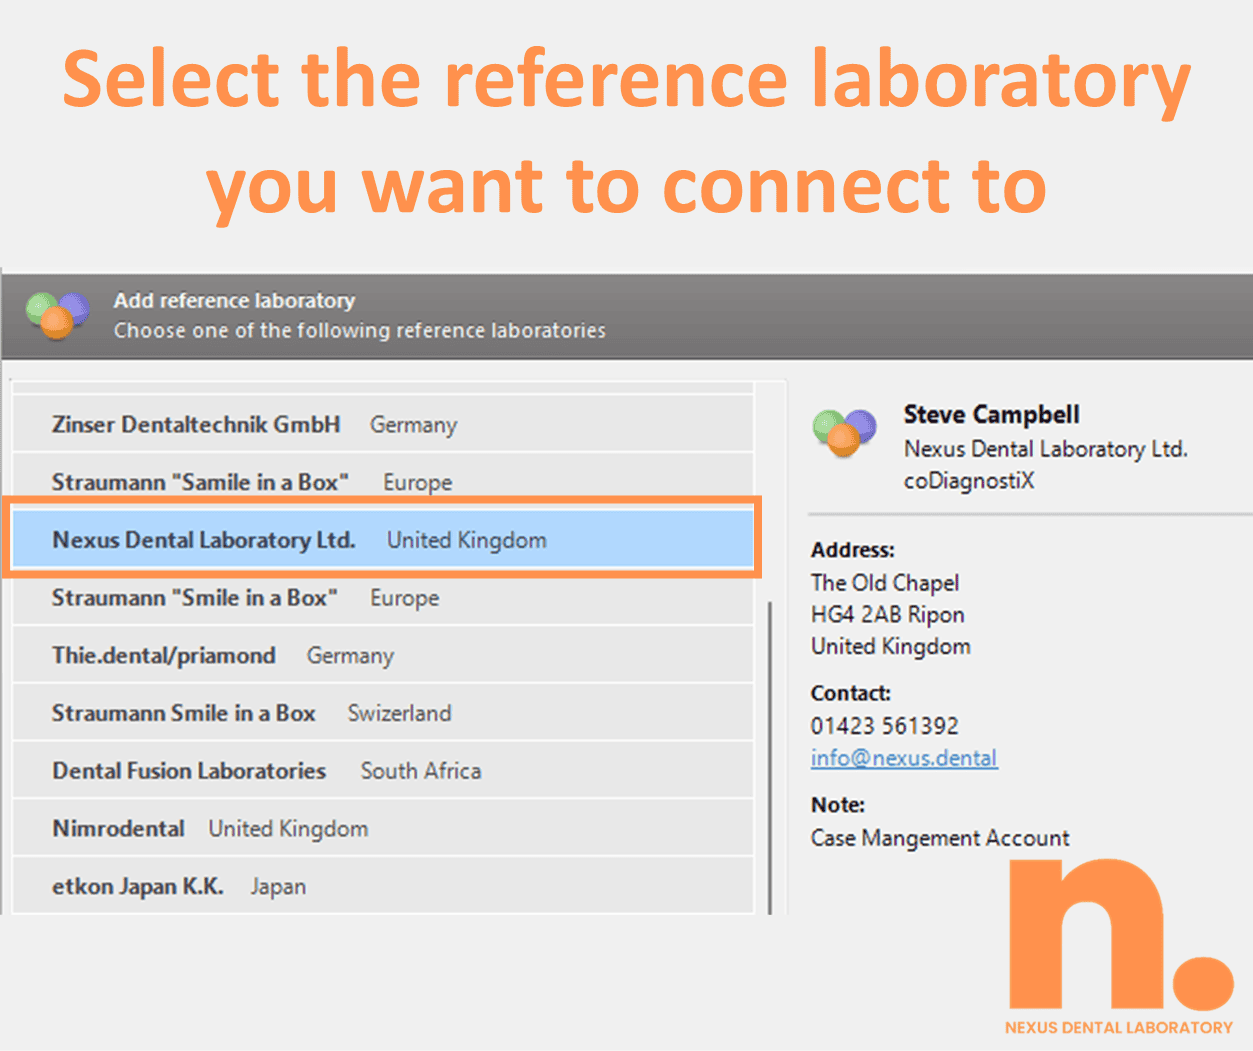The width and height of the screenshot is (1253, 1051).
Task: Click The Old Chapel address line
Action: 885,583
